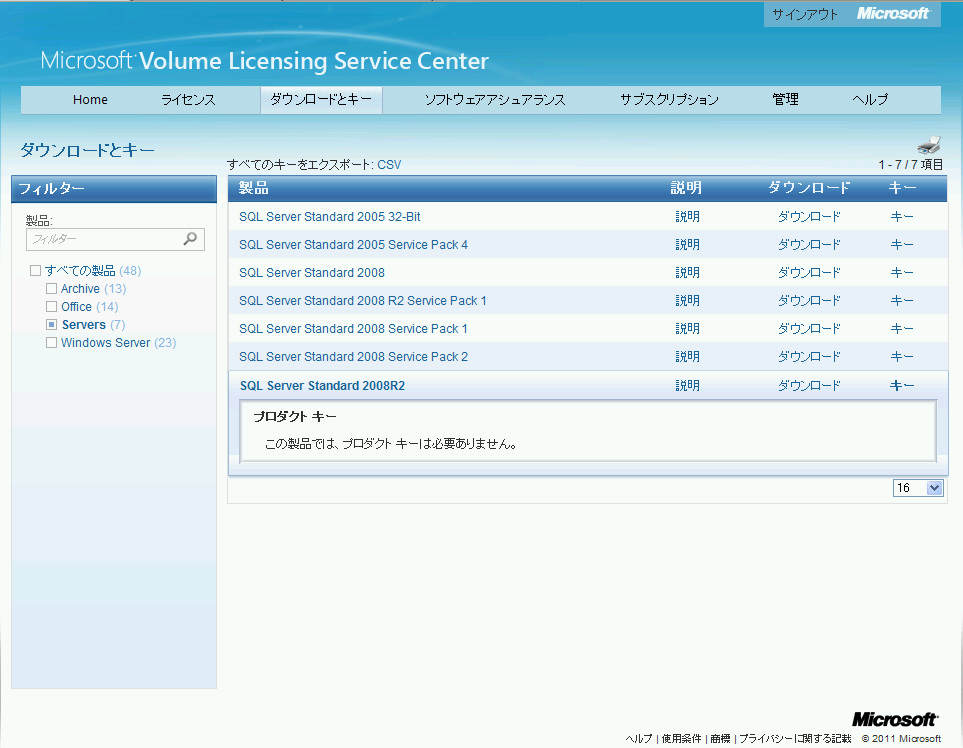Click the Servers (7) filter label
The image size is (963, 748).
93,324
